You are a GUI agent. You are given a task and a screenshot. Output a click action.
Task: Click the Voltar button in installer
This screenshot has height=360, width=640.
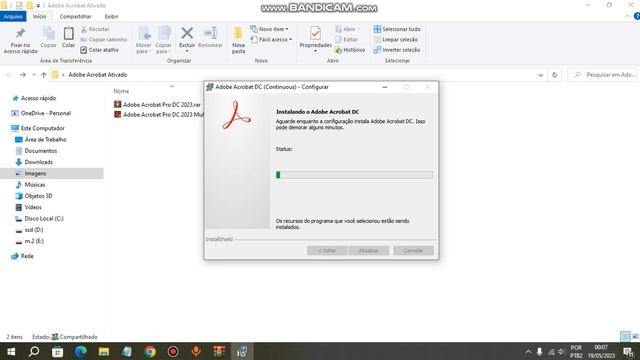point(327,250)
